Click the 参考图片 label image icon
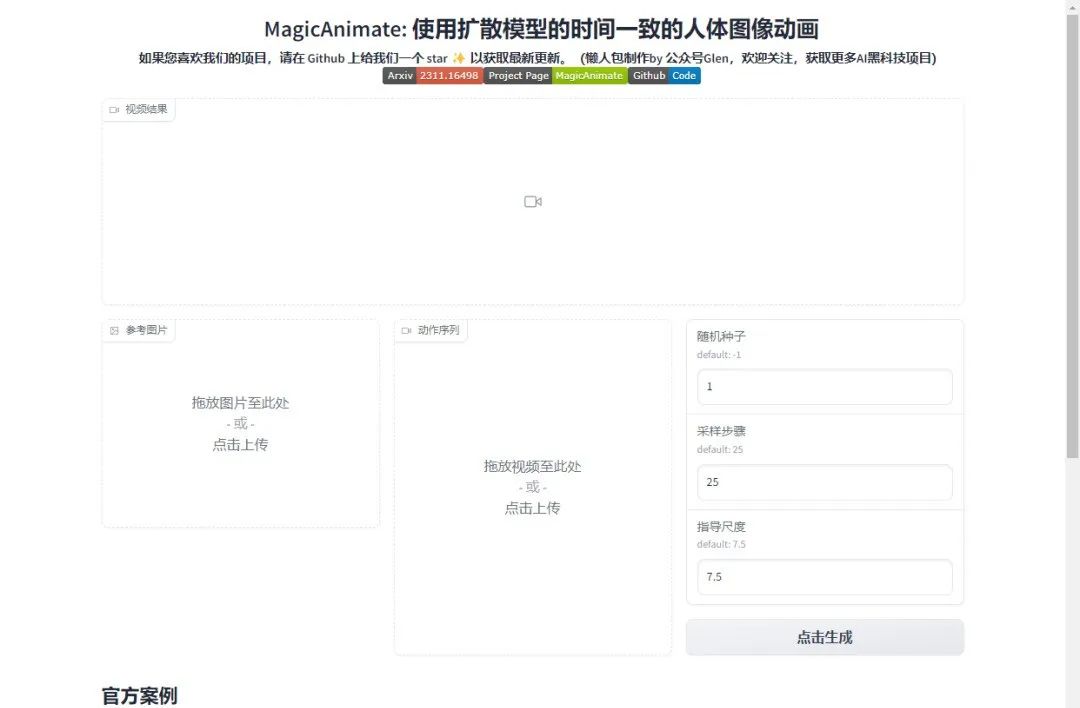 114,331
